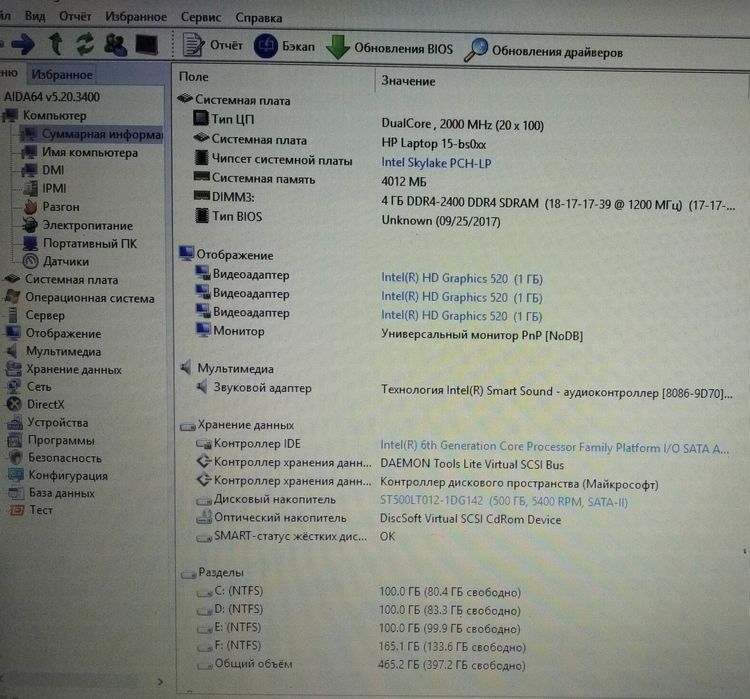Select Операционная система tree item
The height and width of the screenshot is (699, 750).
tap(79, 298)
